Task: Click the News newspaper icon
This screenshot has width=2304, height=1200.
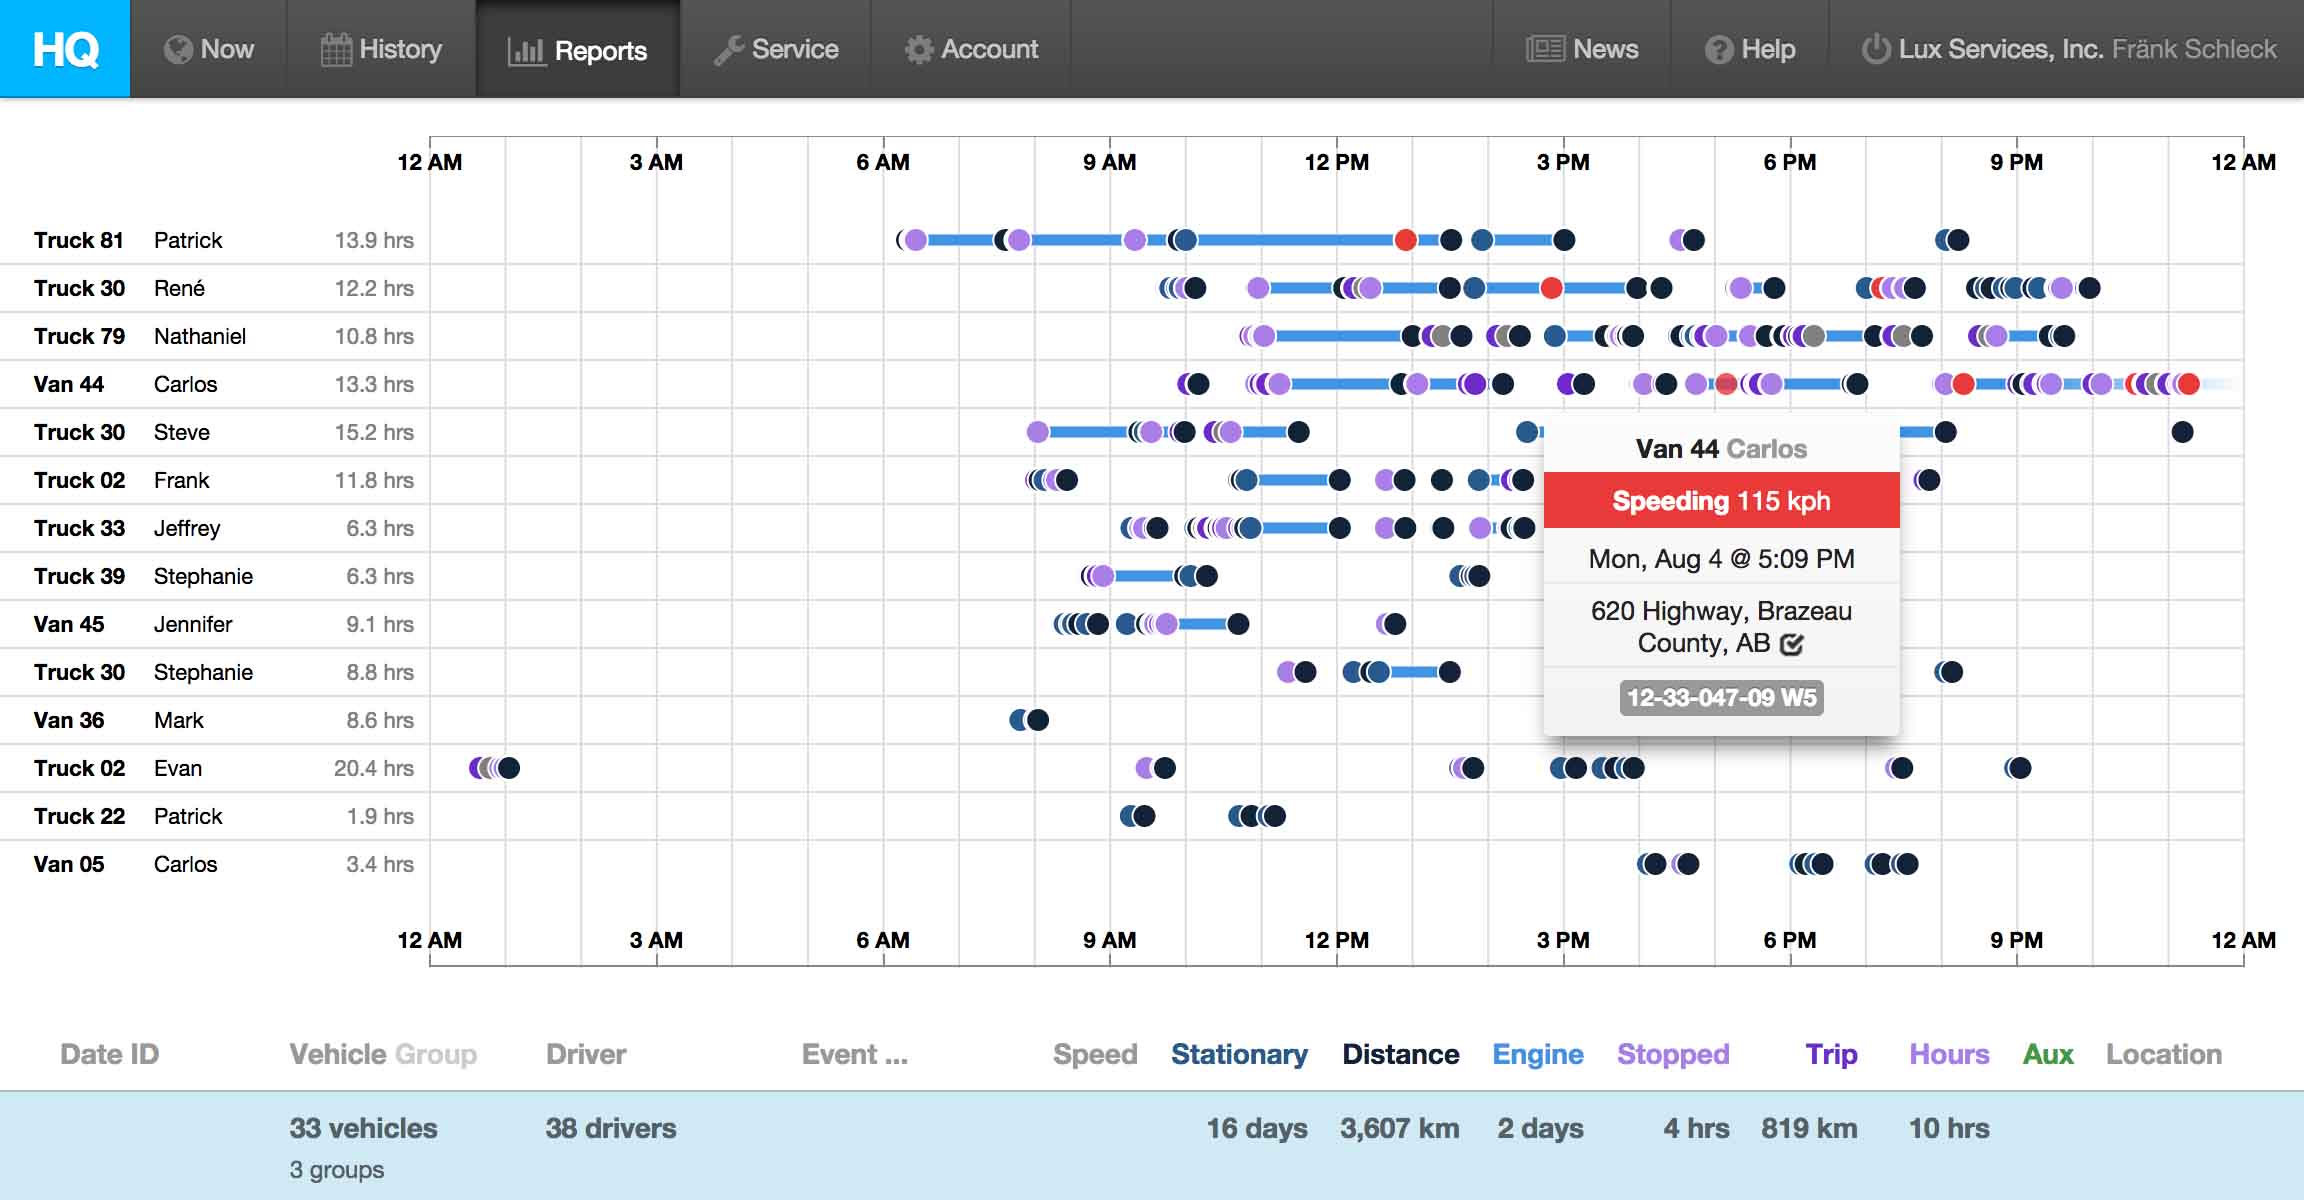Action: click(1545, 49)
